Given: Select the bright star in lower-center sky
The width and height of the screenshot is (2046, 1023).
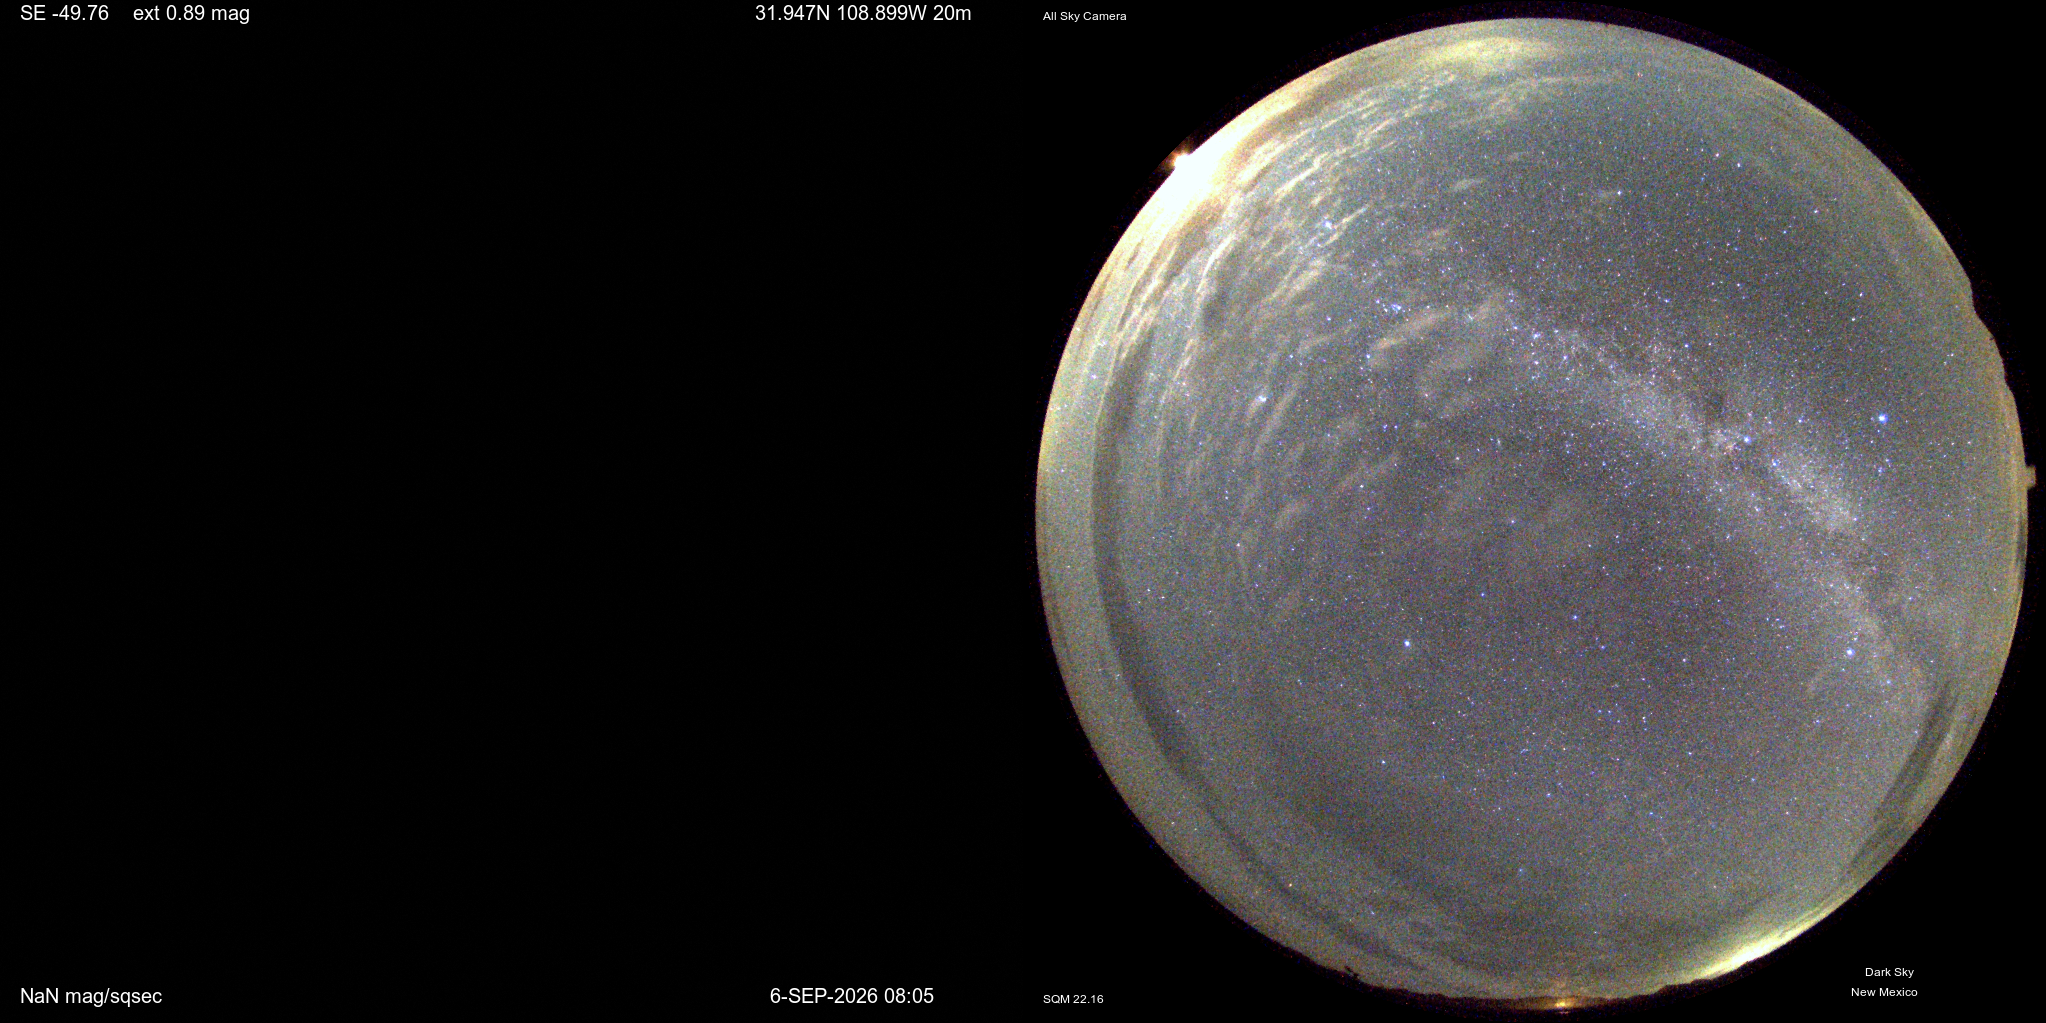Looking at the screenshot, I should point(1407,642).
